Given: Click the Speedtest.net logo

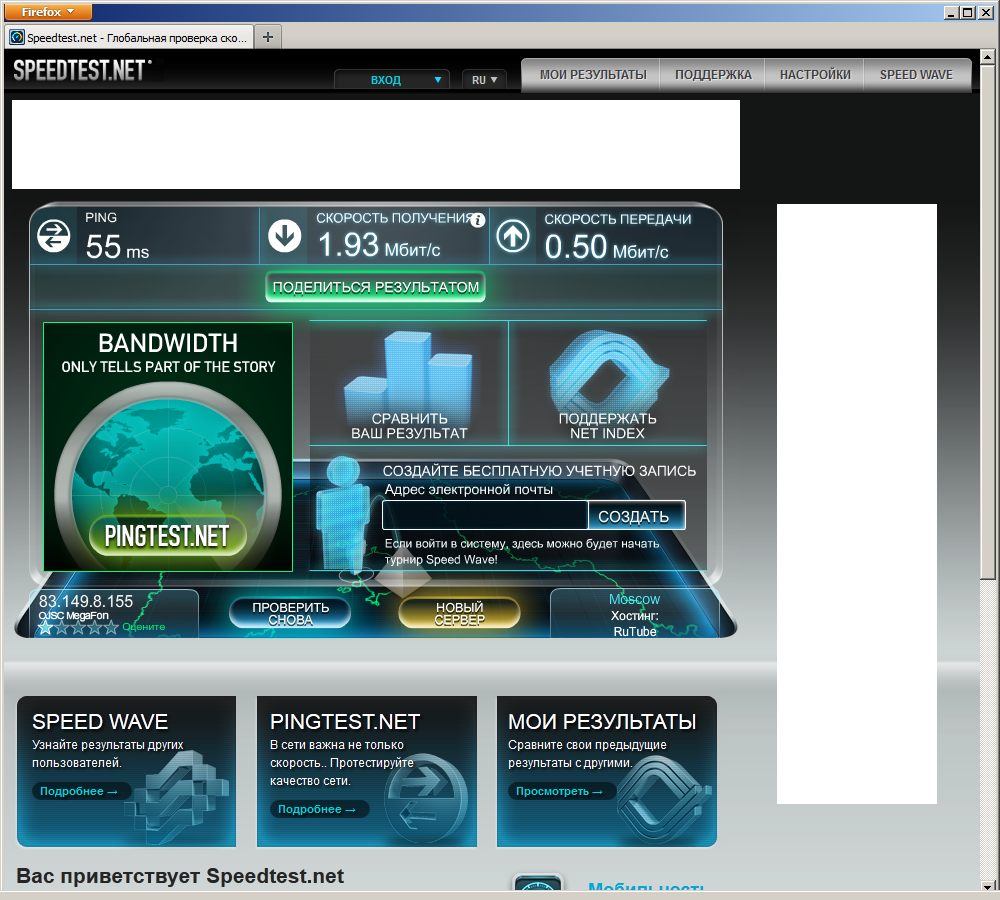Looking at the screenshot, I should coord(83,70).
